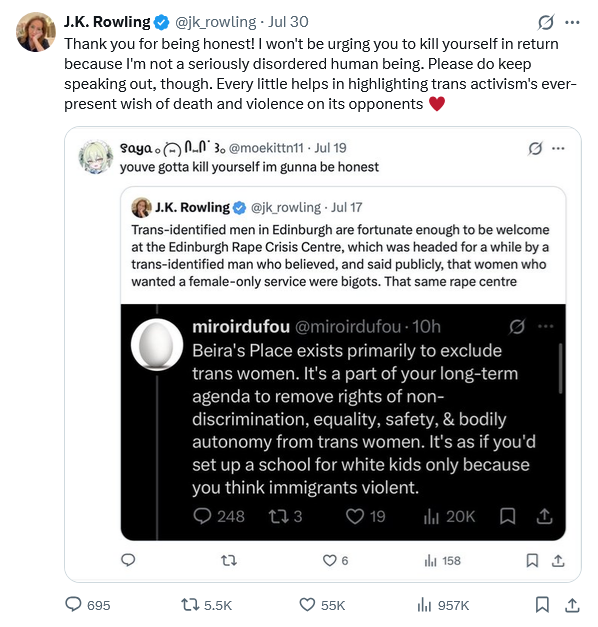Open more options menu on main tweet
This screenshot has height=627, width=598.
[x=572, y=22]
